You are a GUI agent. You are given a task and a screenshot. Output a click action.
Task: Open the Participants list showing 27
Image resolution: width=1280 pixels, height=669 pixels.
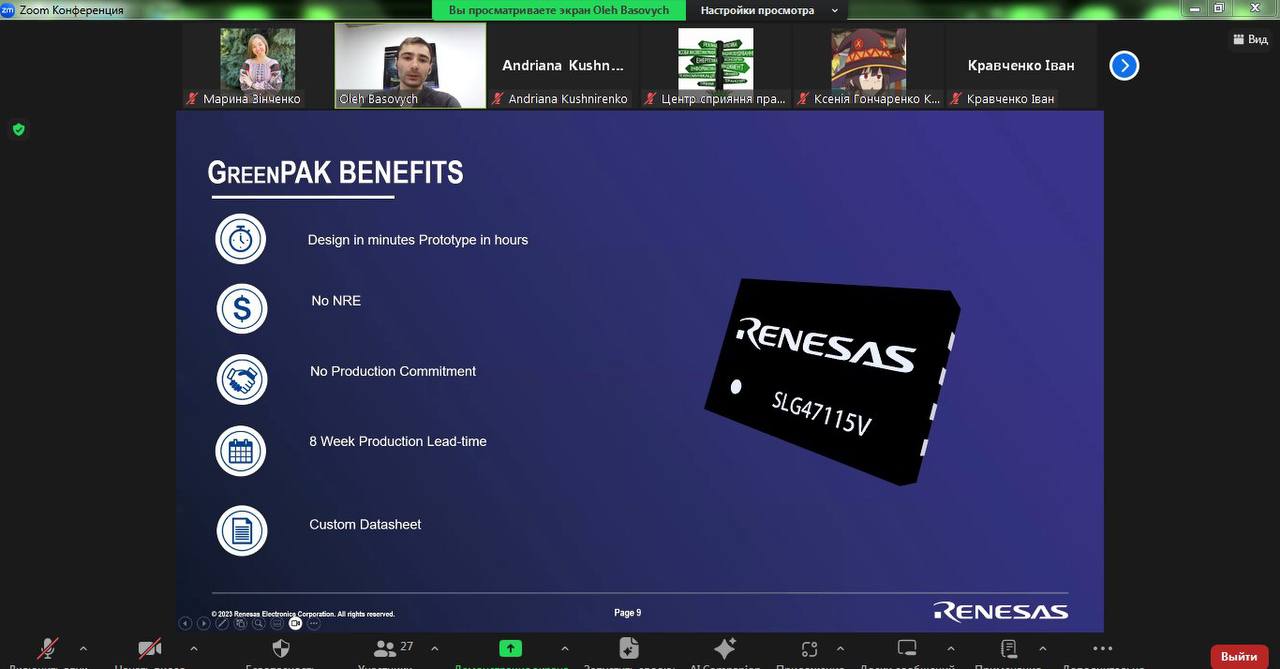[386, 648]
